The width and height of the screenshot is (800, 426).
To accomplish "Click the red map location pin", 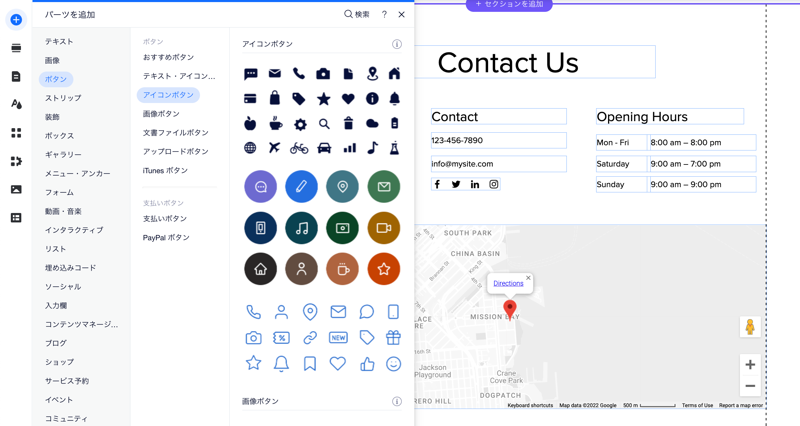I will pos(510,309).
